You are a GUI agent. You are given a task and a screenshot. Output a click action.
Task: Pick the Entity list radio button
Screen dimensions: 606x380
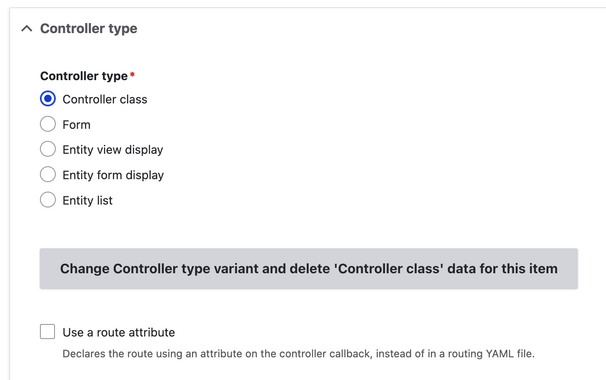pyautogui.click(x=48, y=200)
